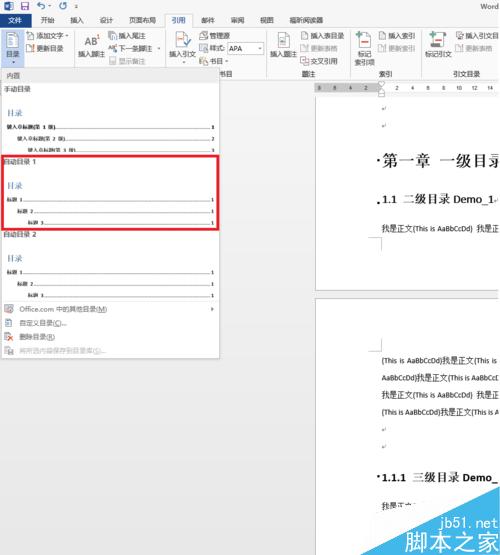The width and height of the screenshot is (500, 555).
Task: Click the Word application icon in title bar
Action: (8, 6)
